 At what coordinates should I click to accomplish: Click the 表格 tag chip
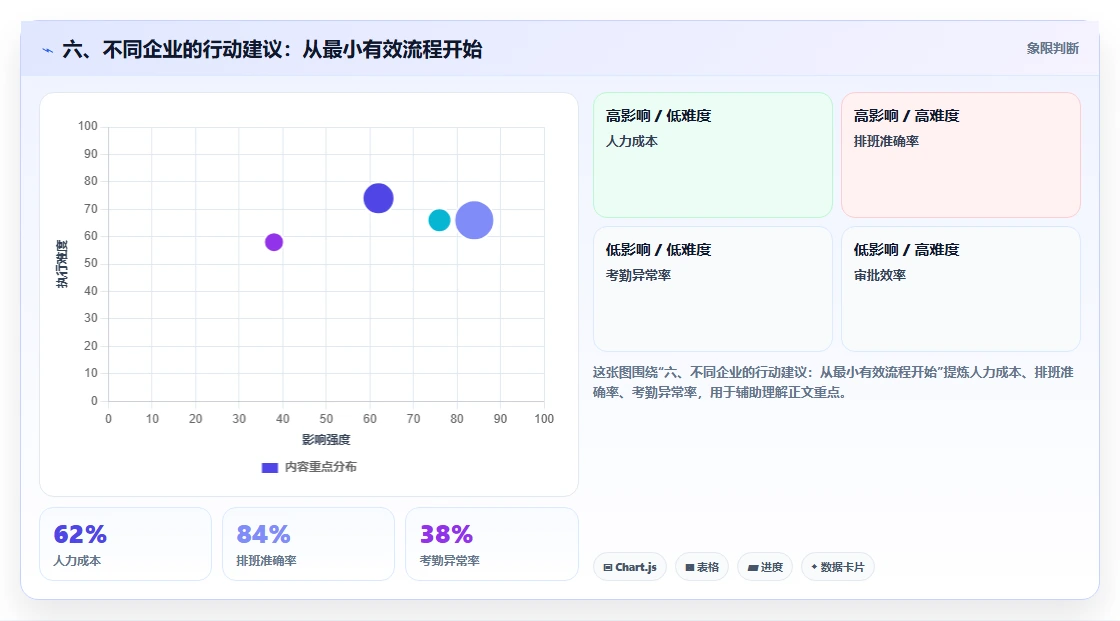[702, 567]
